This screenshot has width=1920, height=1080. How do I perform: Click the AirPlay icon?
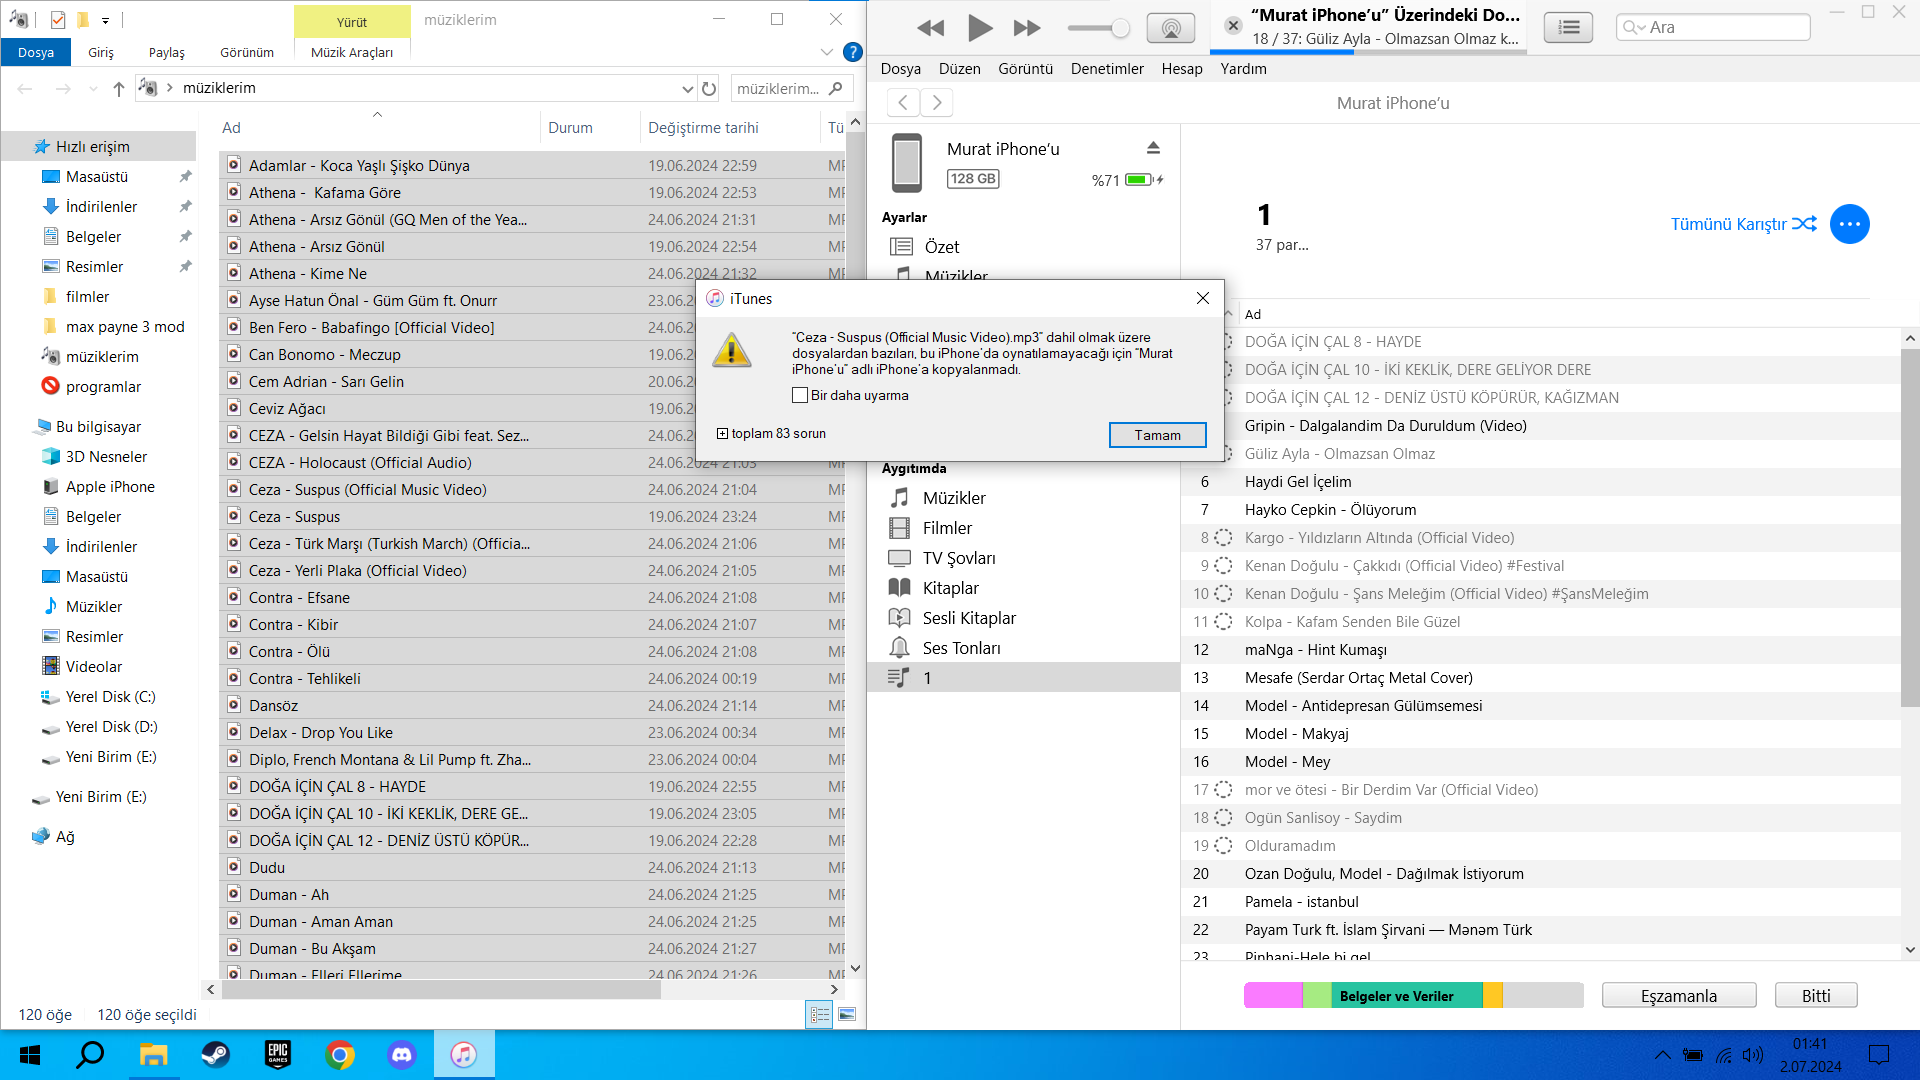tap(1170, 28)
